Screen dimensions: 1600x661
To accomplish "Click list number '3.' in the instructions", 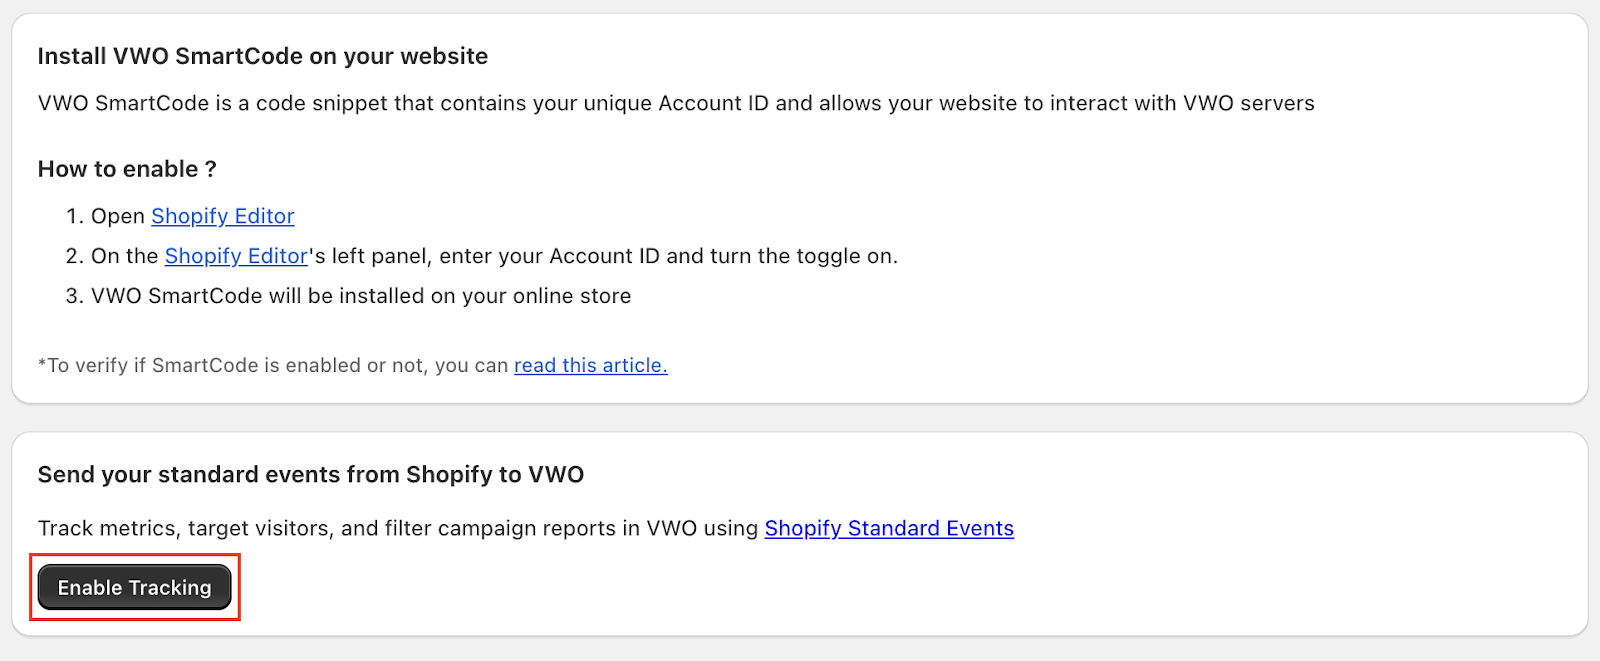I will [x=75, y=296].
